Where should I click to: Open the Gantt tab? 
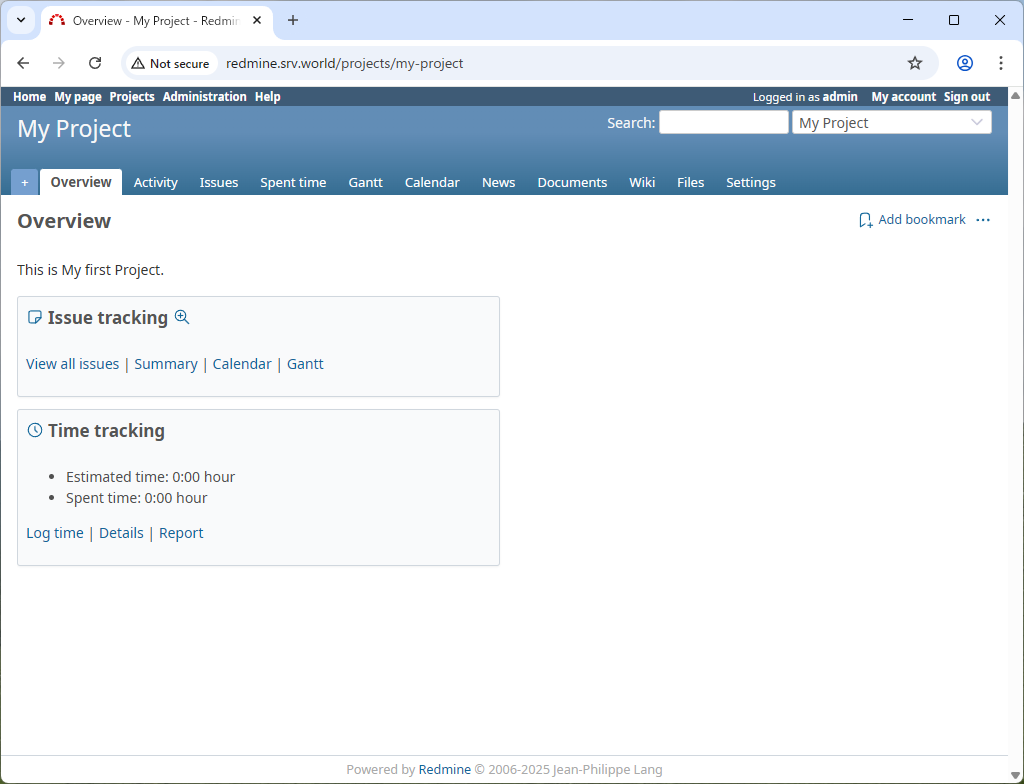pyautogui.click(x=365, y=182)
